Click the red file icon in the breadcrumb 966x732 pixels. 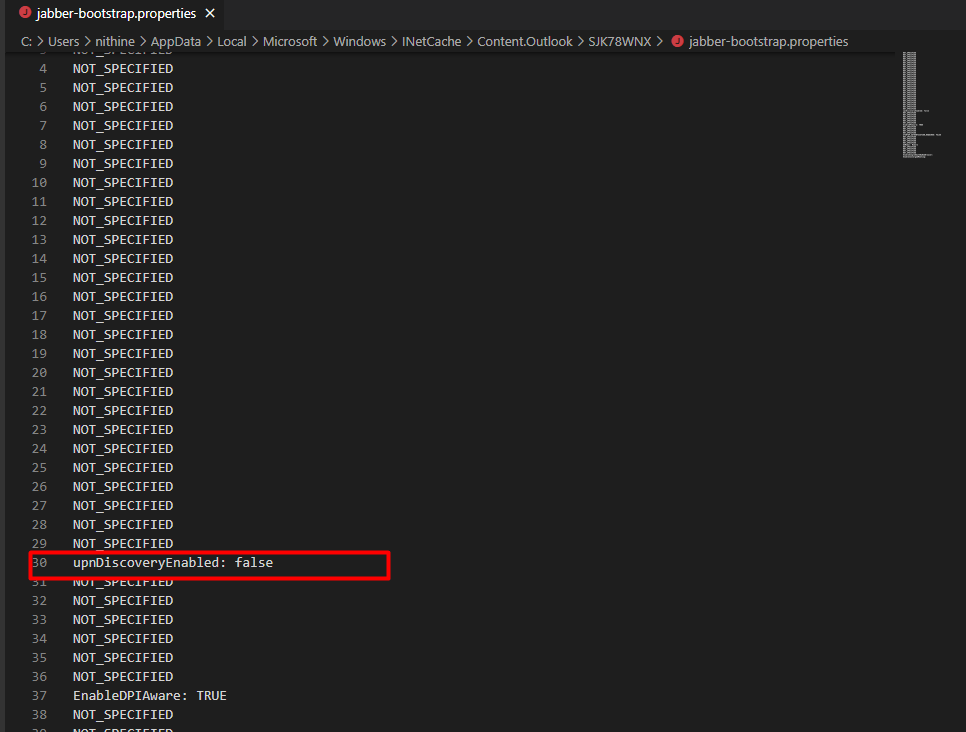point(677,41)
